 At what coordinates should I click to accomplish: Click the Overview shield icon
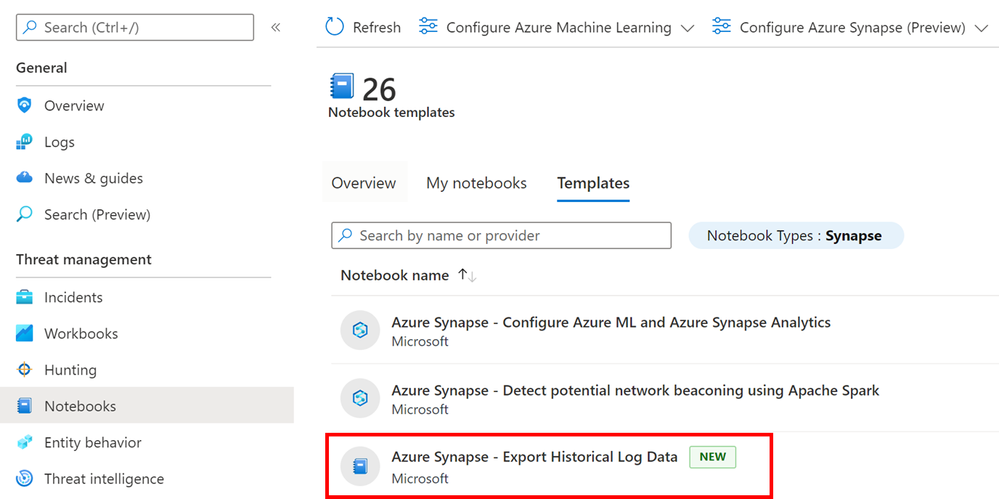tap(25, 106)
